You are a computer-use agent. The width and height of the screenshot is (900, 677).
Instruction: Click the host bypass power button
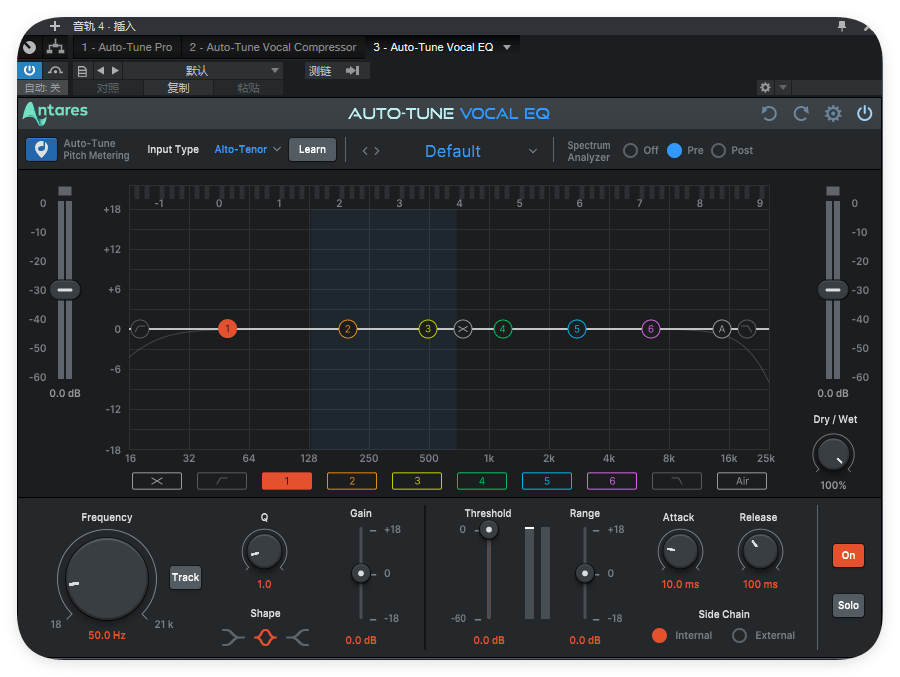click(29, 70)
